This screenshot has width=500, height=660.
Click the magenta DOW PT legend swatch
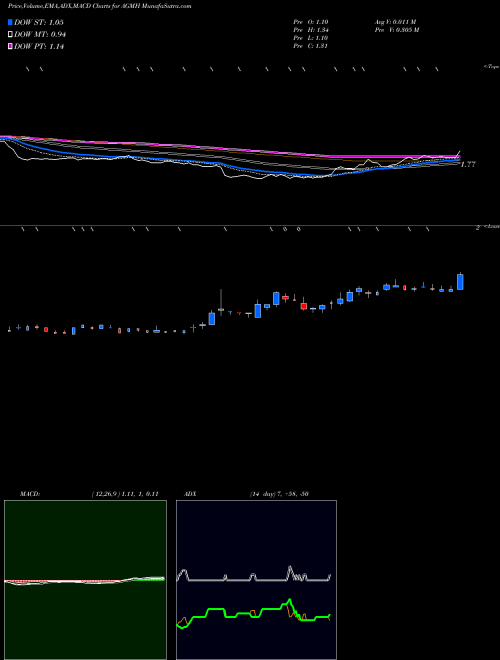coord(10,47)
